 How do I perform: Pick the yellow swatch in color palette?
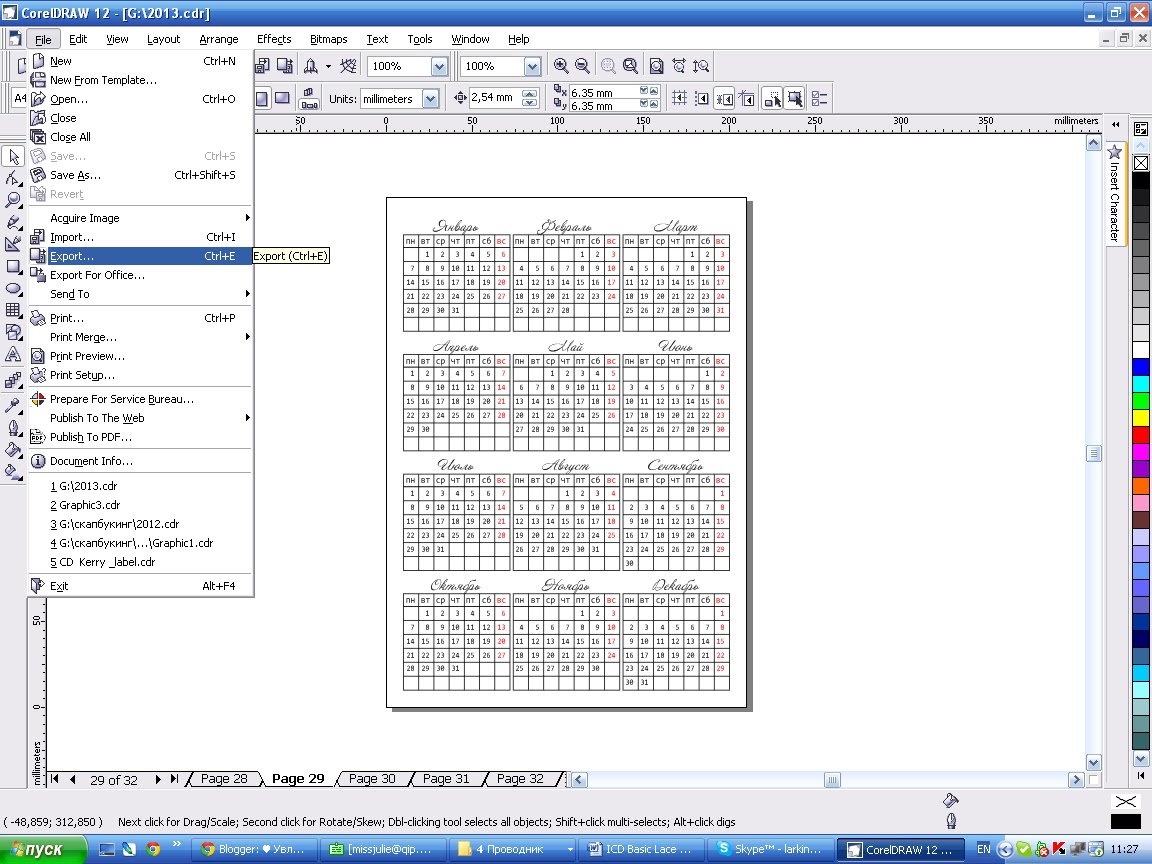1141,418
